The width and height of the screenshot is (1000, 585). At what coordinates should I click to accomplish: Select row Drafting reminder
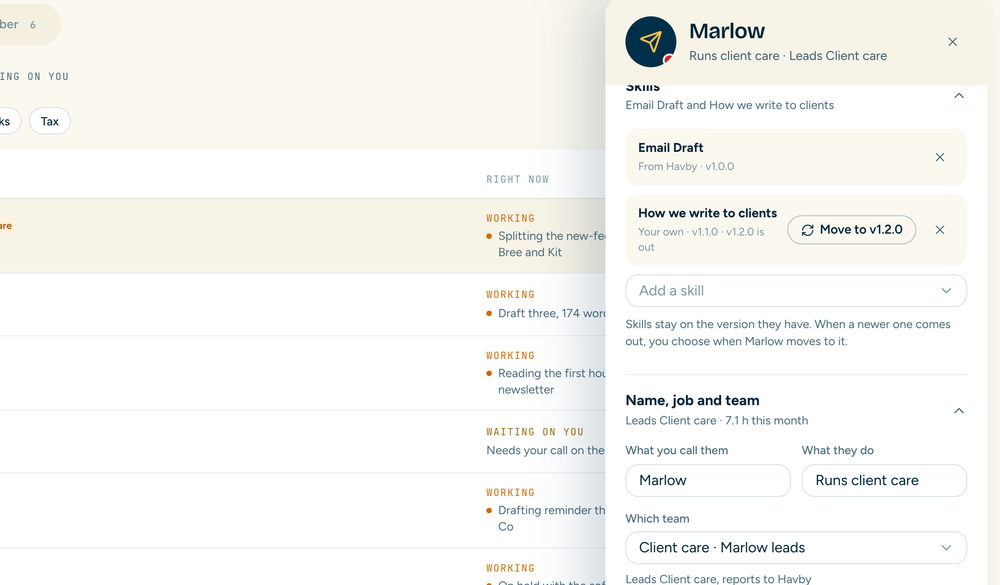click(302, 510)
